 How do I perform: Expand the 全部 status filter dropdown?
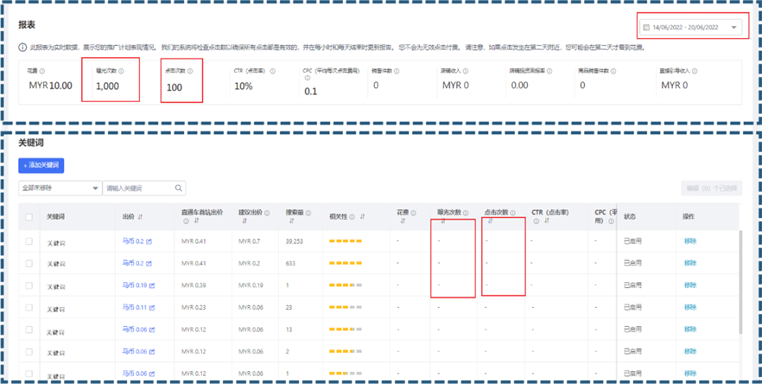point(60,188)
